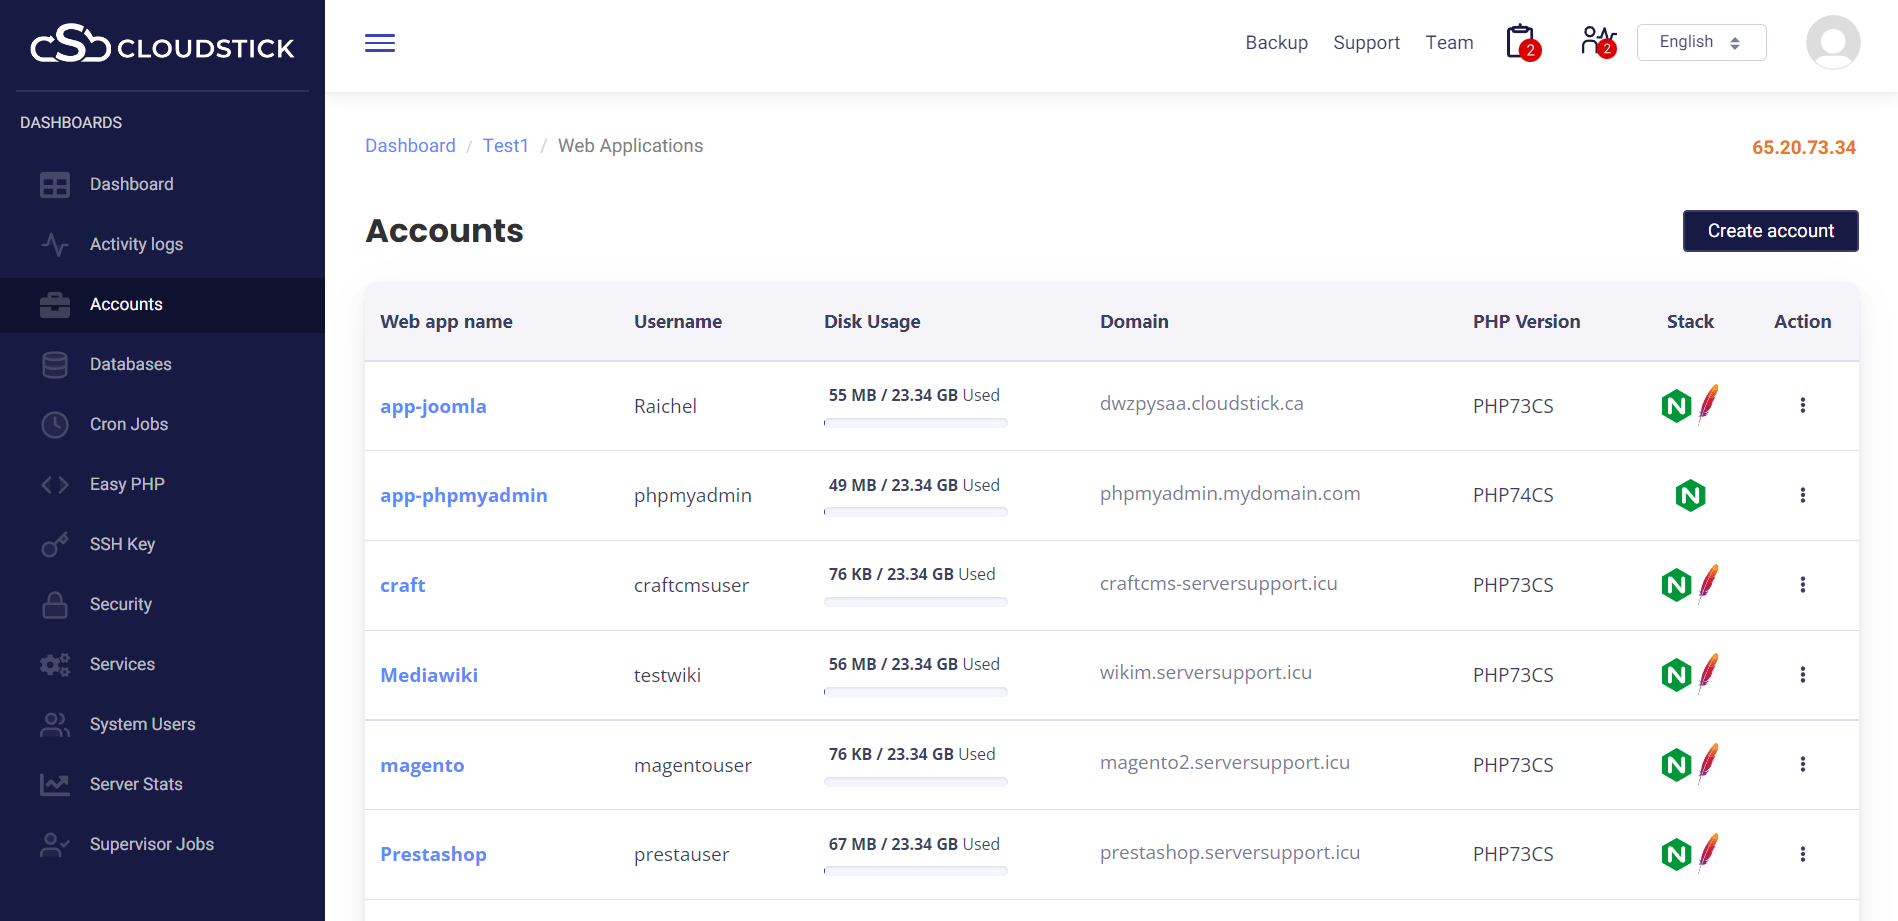The image size is (1898, 921).
Task: Click the CloudStick logo
Action: coord(162,45)
